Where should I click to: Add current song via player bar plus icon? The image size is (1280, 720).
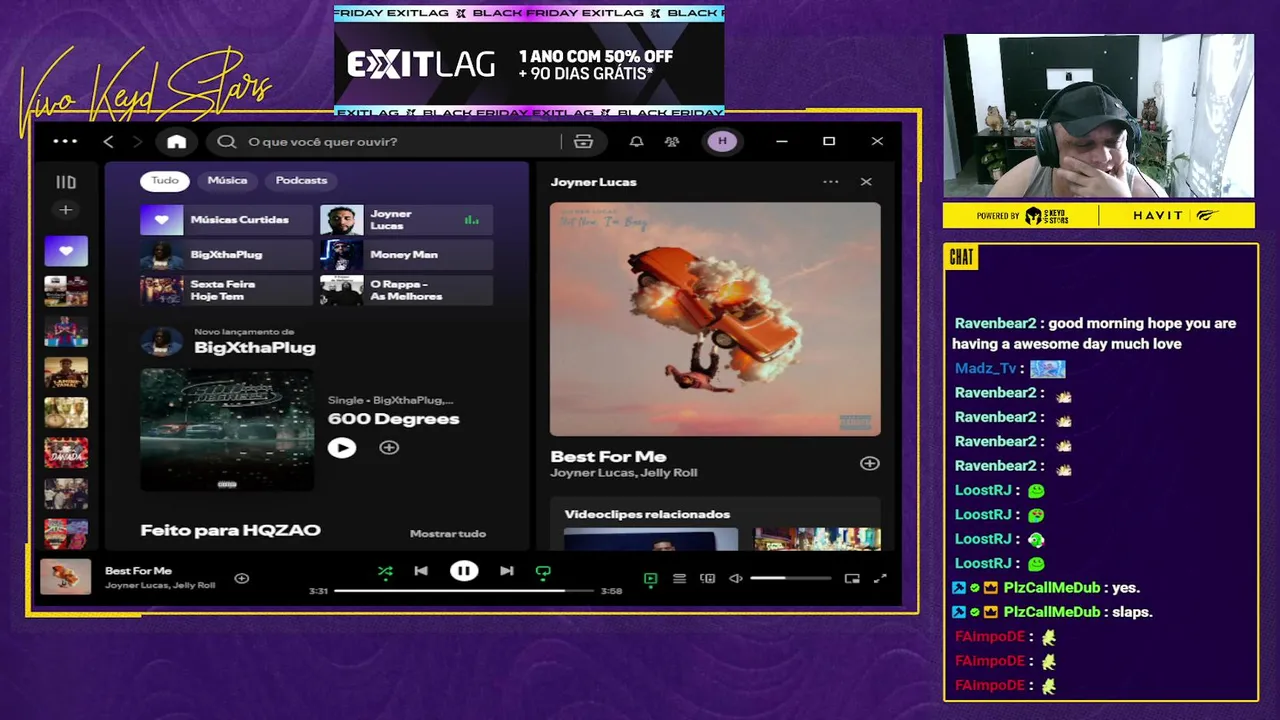[241, 578]
